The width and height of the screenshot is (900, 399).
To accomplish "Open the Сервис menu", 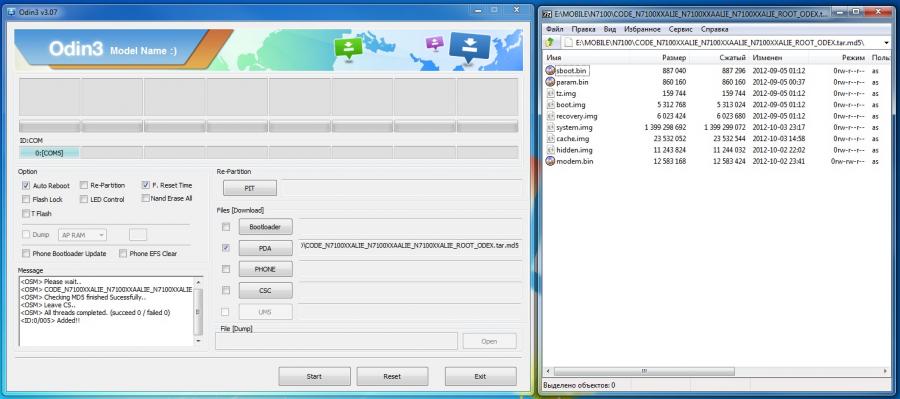I will [x=681, y=29].
